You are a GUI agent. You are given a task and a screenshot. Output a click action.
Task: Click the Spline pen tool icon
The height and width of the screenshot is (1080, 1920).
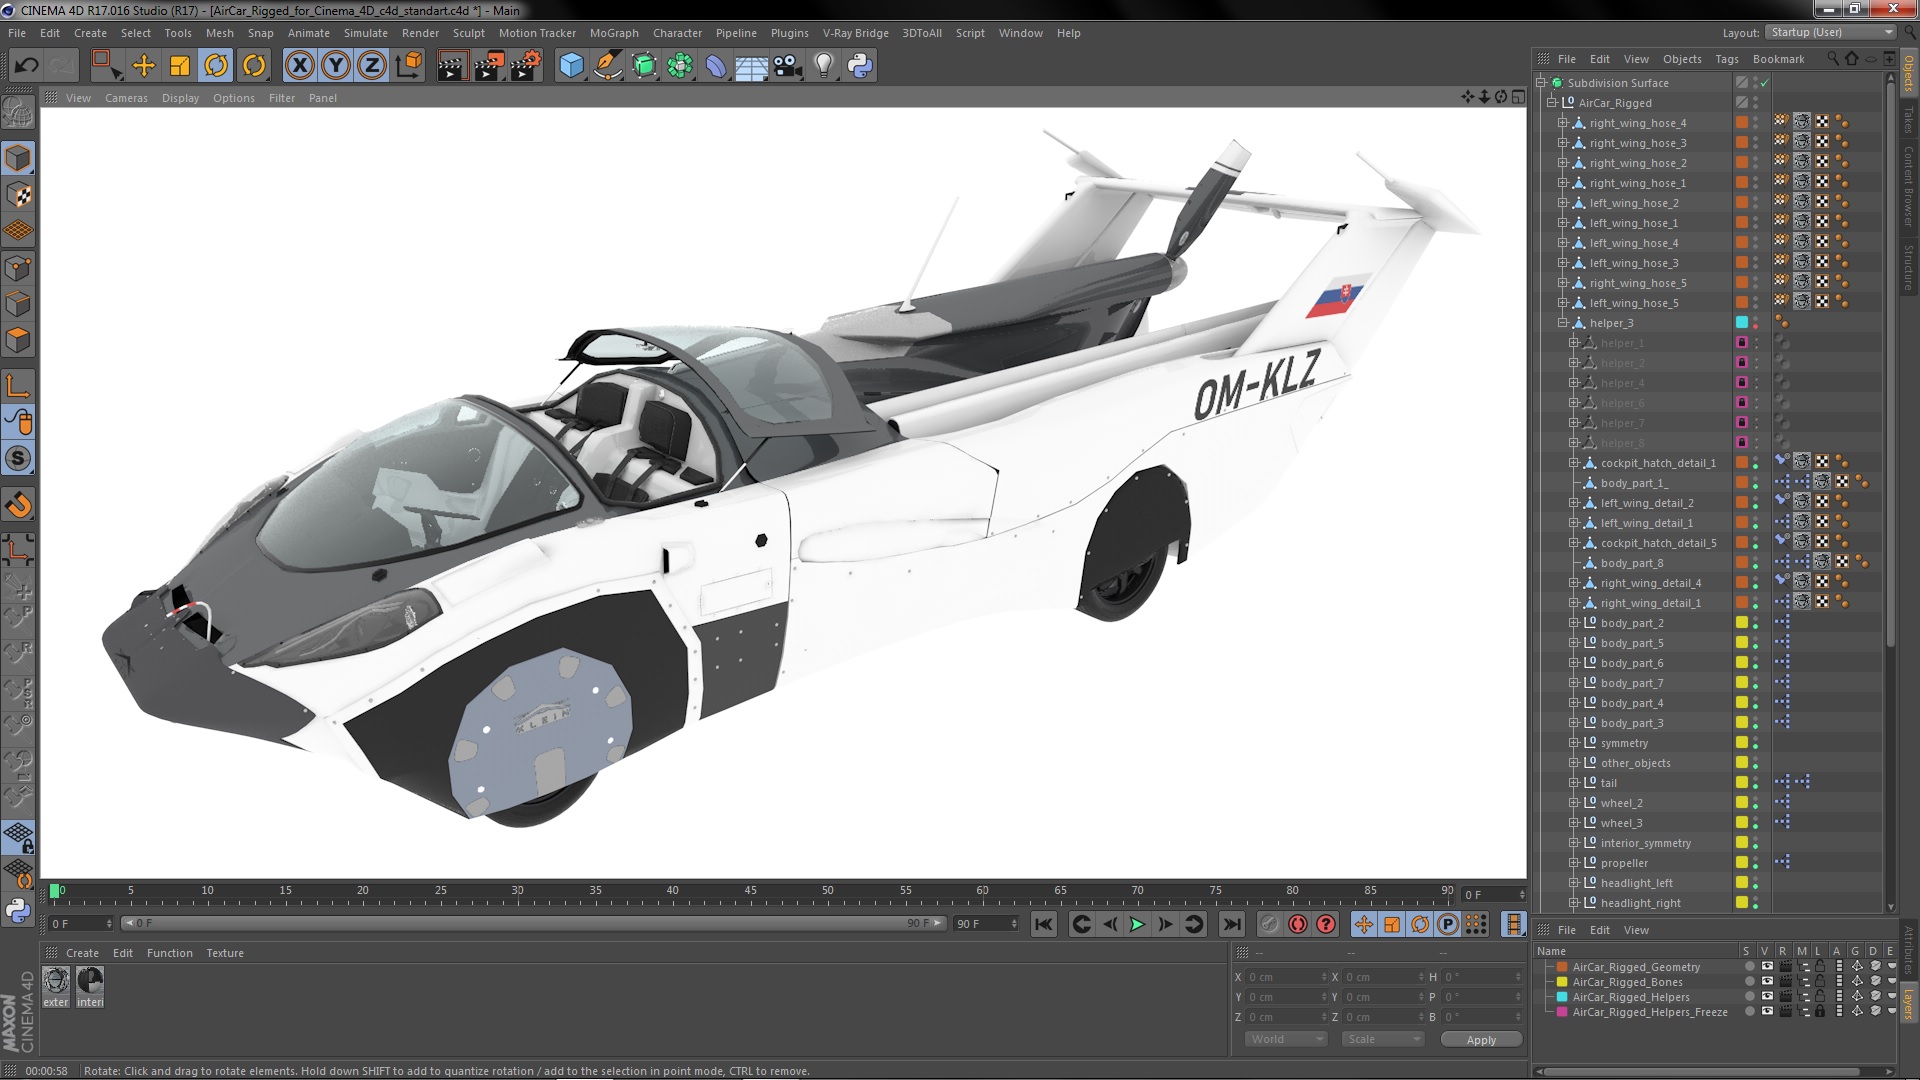607,66
